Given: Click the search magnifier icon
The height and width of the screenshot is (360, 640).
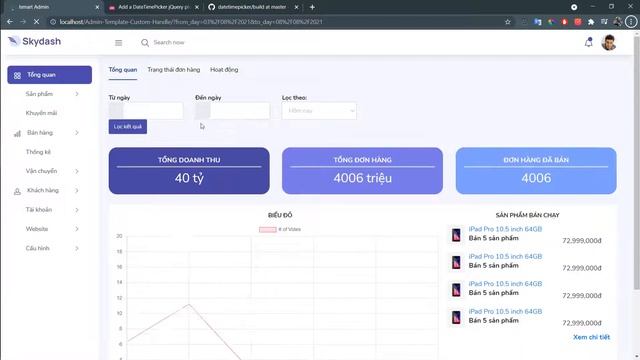Looking at the screenshot, I should [x=145, y=42].
